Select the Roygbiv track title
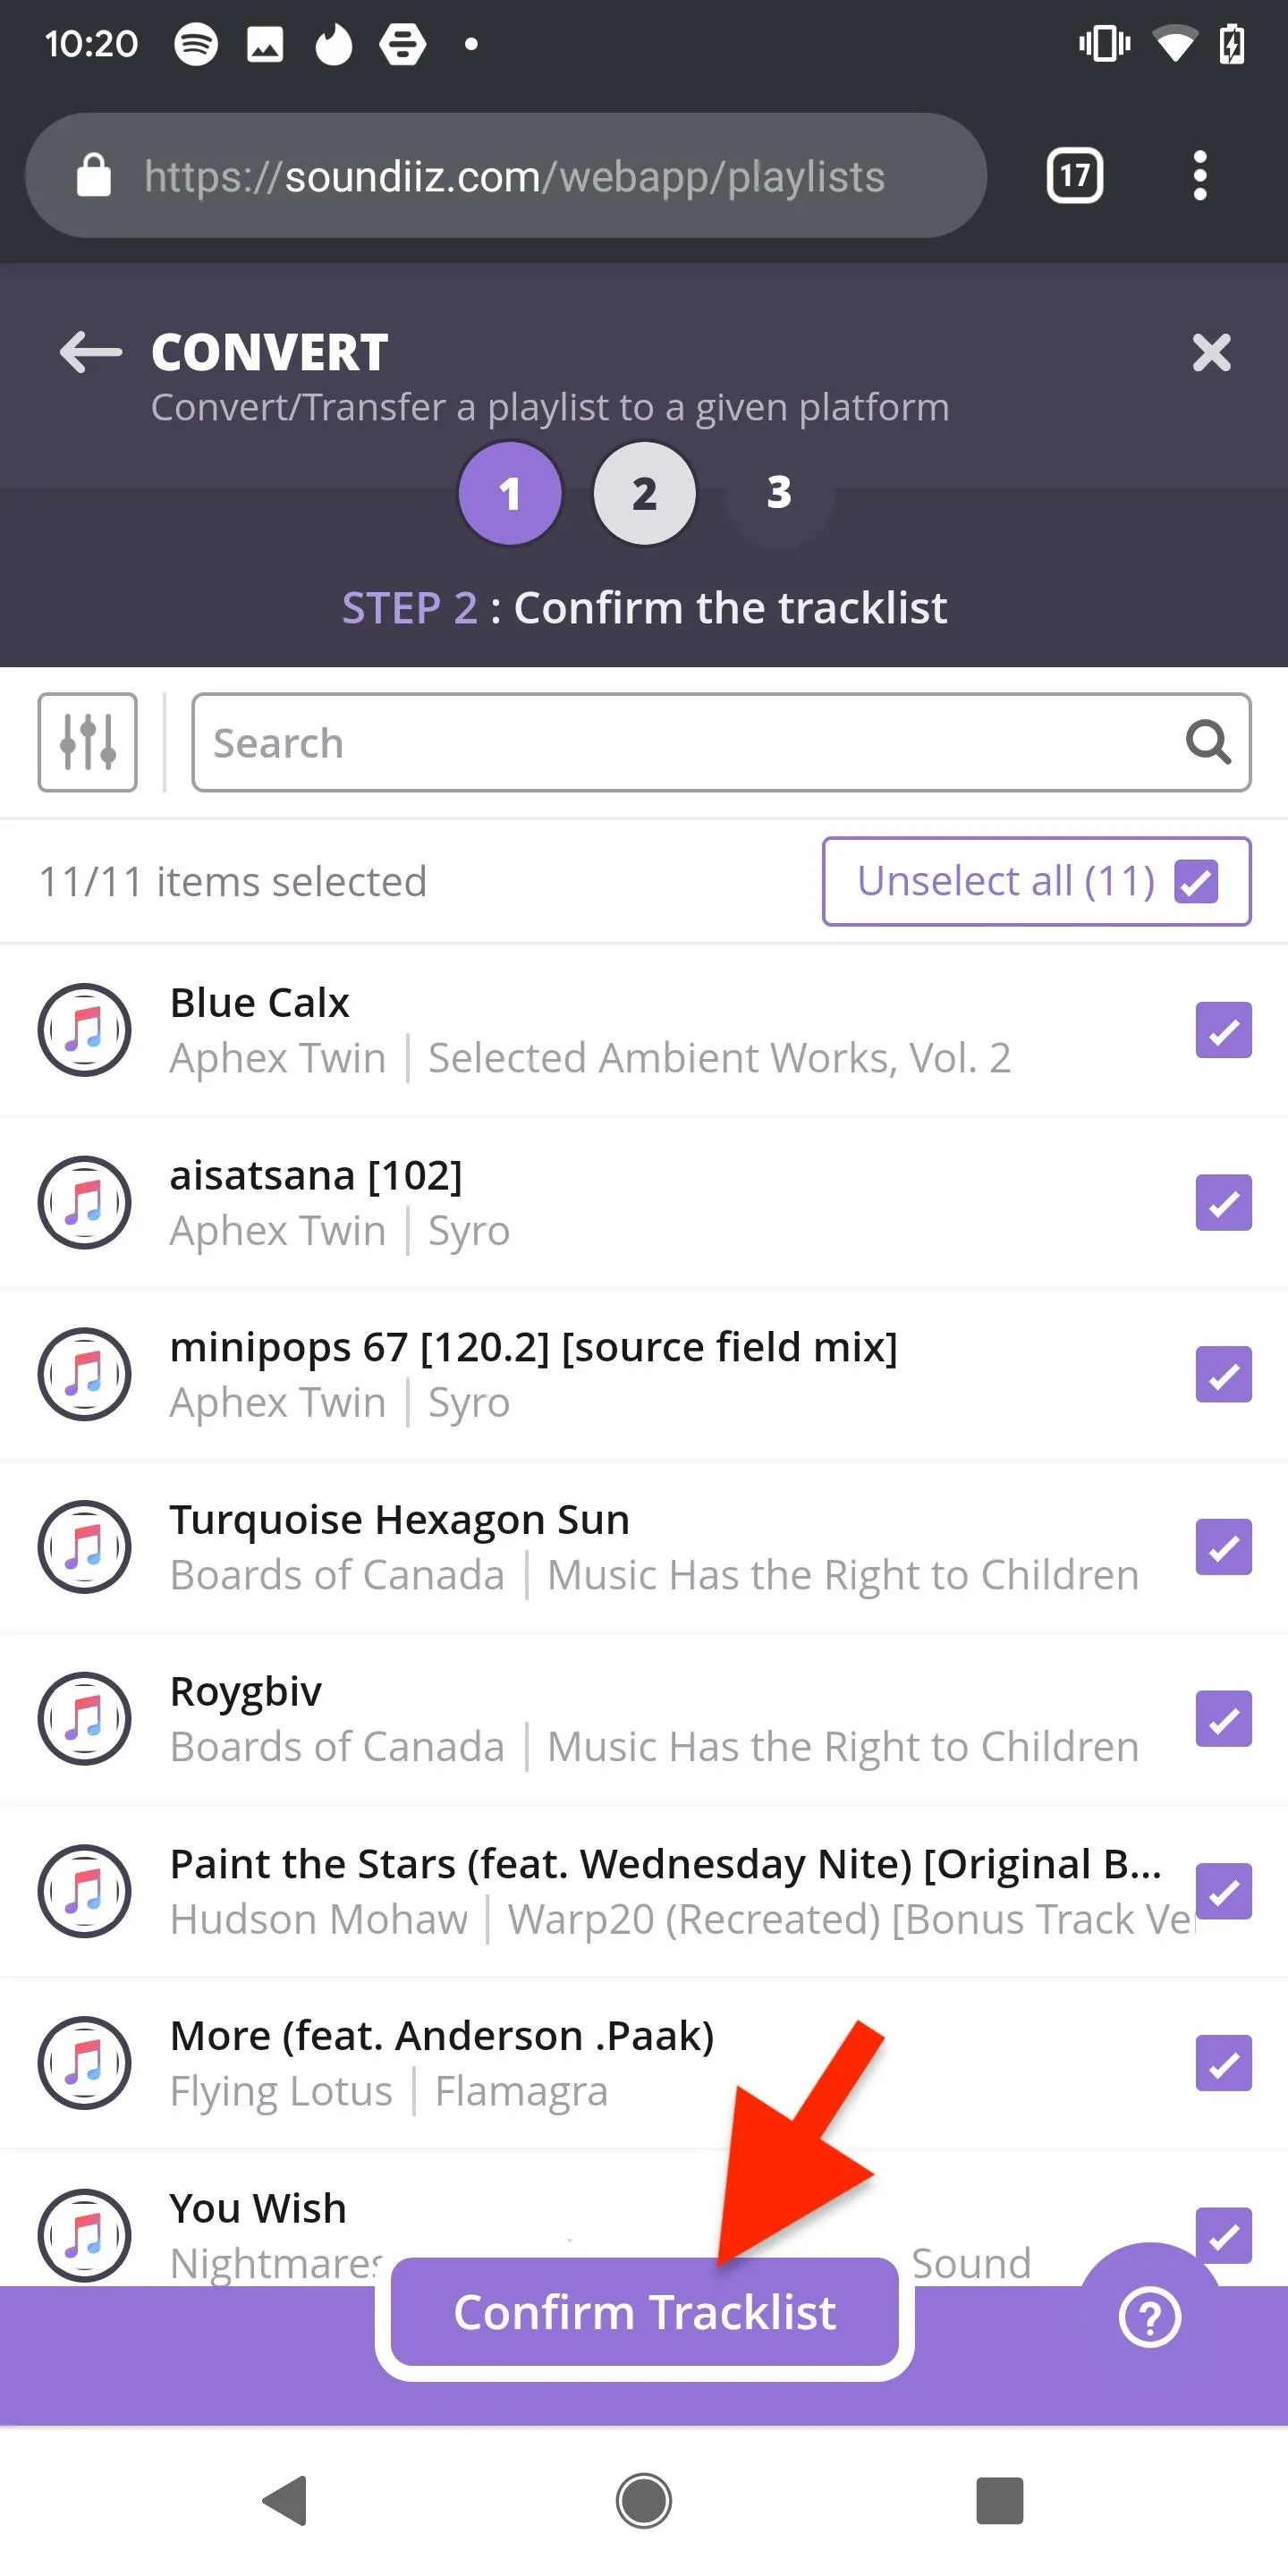 246,1692
